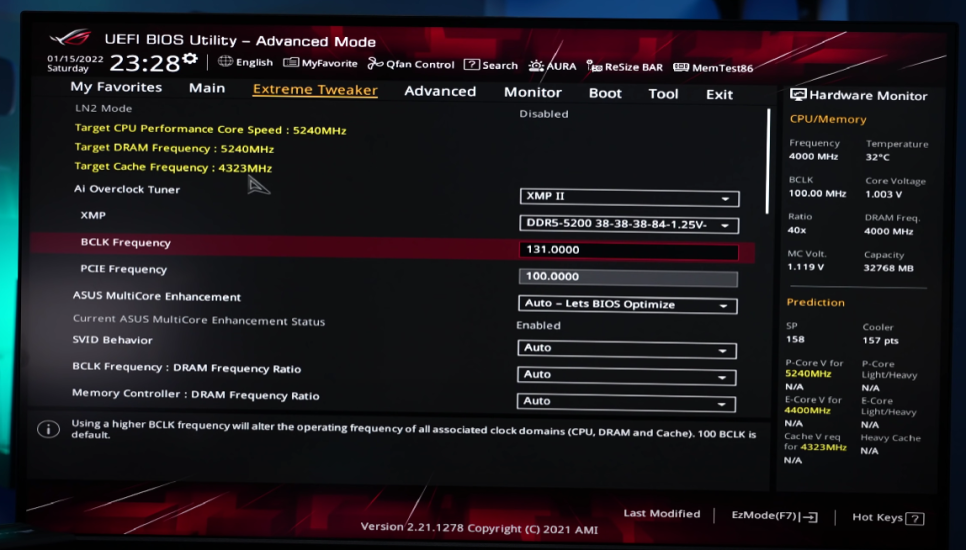This screenshot has height=550, width=966.
Task: Open the Ai Overclock Tuner dropdown
Action: pyautogui.click(x=629, y=197)
